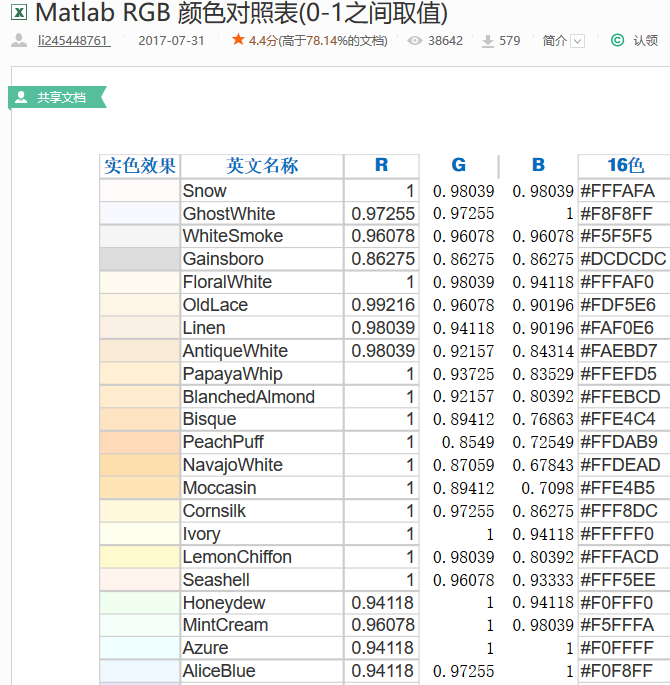Viewport: 670px width, 685px height.
Task: Click the document title text
Action: click(241, 13)
